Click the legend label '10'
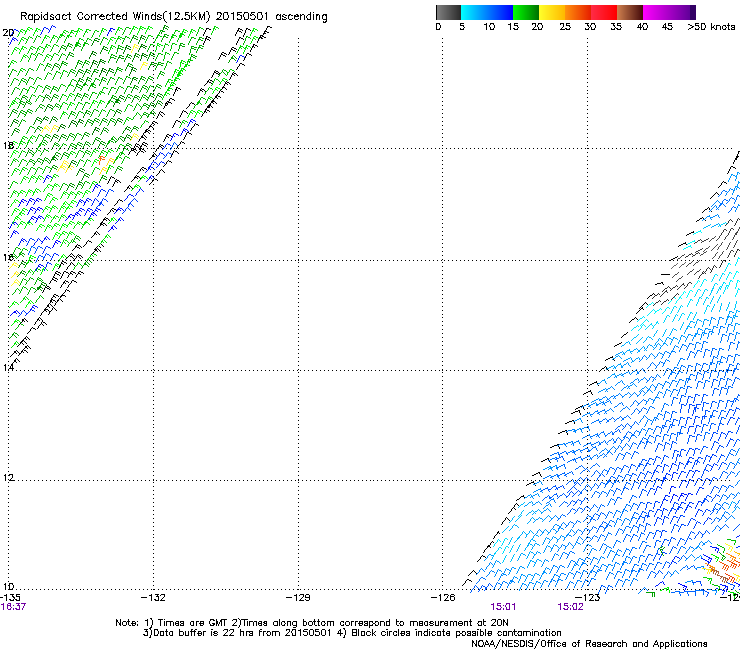Screen dimensions: 740x650 pyautogui.click(x=489, y=27)
